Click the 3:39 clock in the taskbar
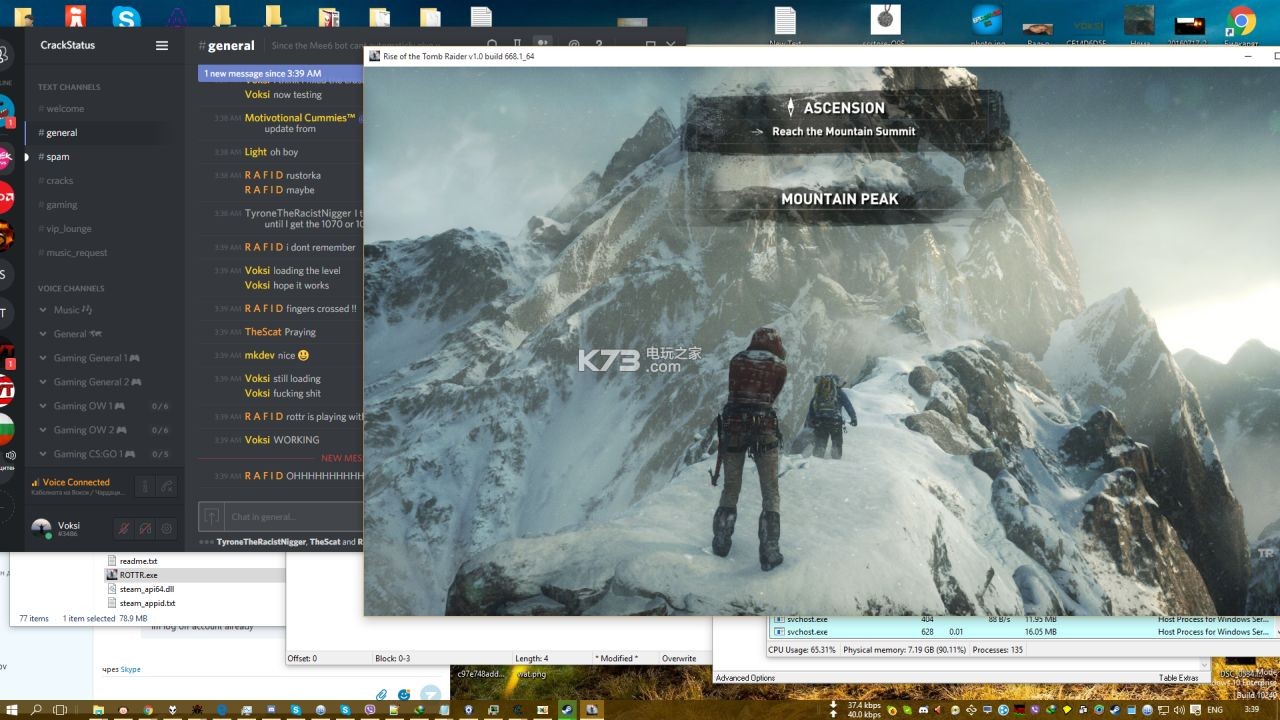This screenshot has width=1280, height=720. point(1251,709)
